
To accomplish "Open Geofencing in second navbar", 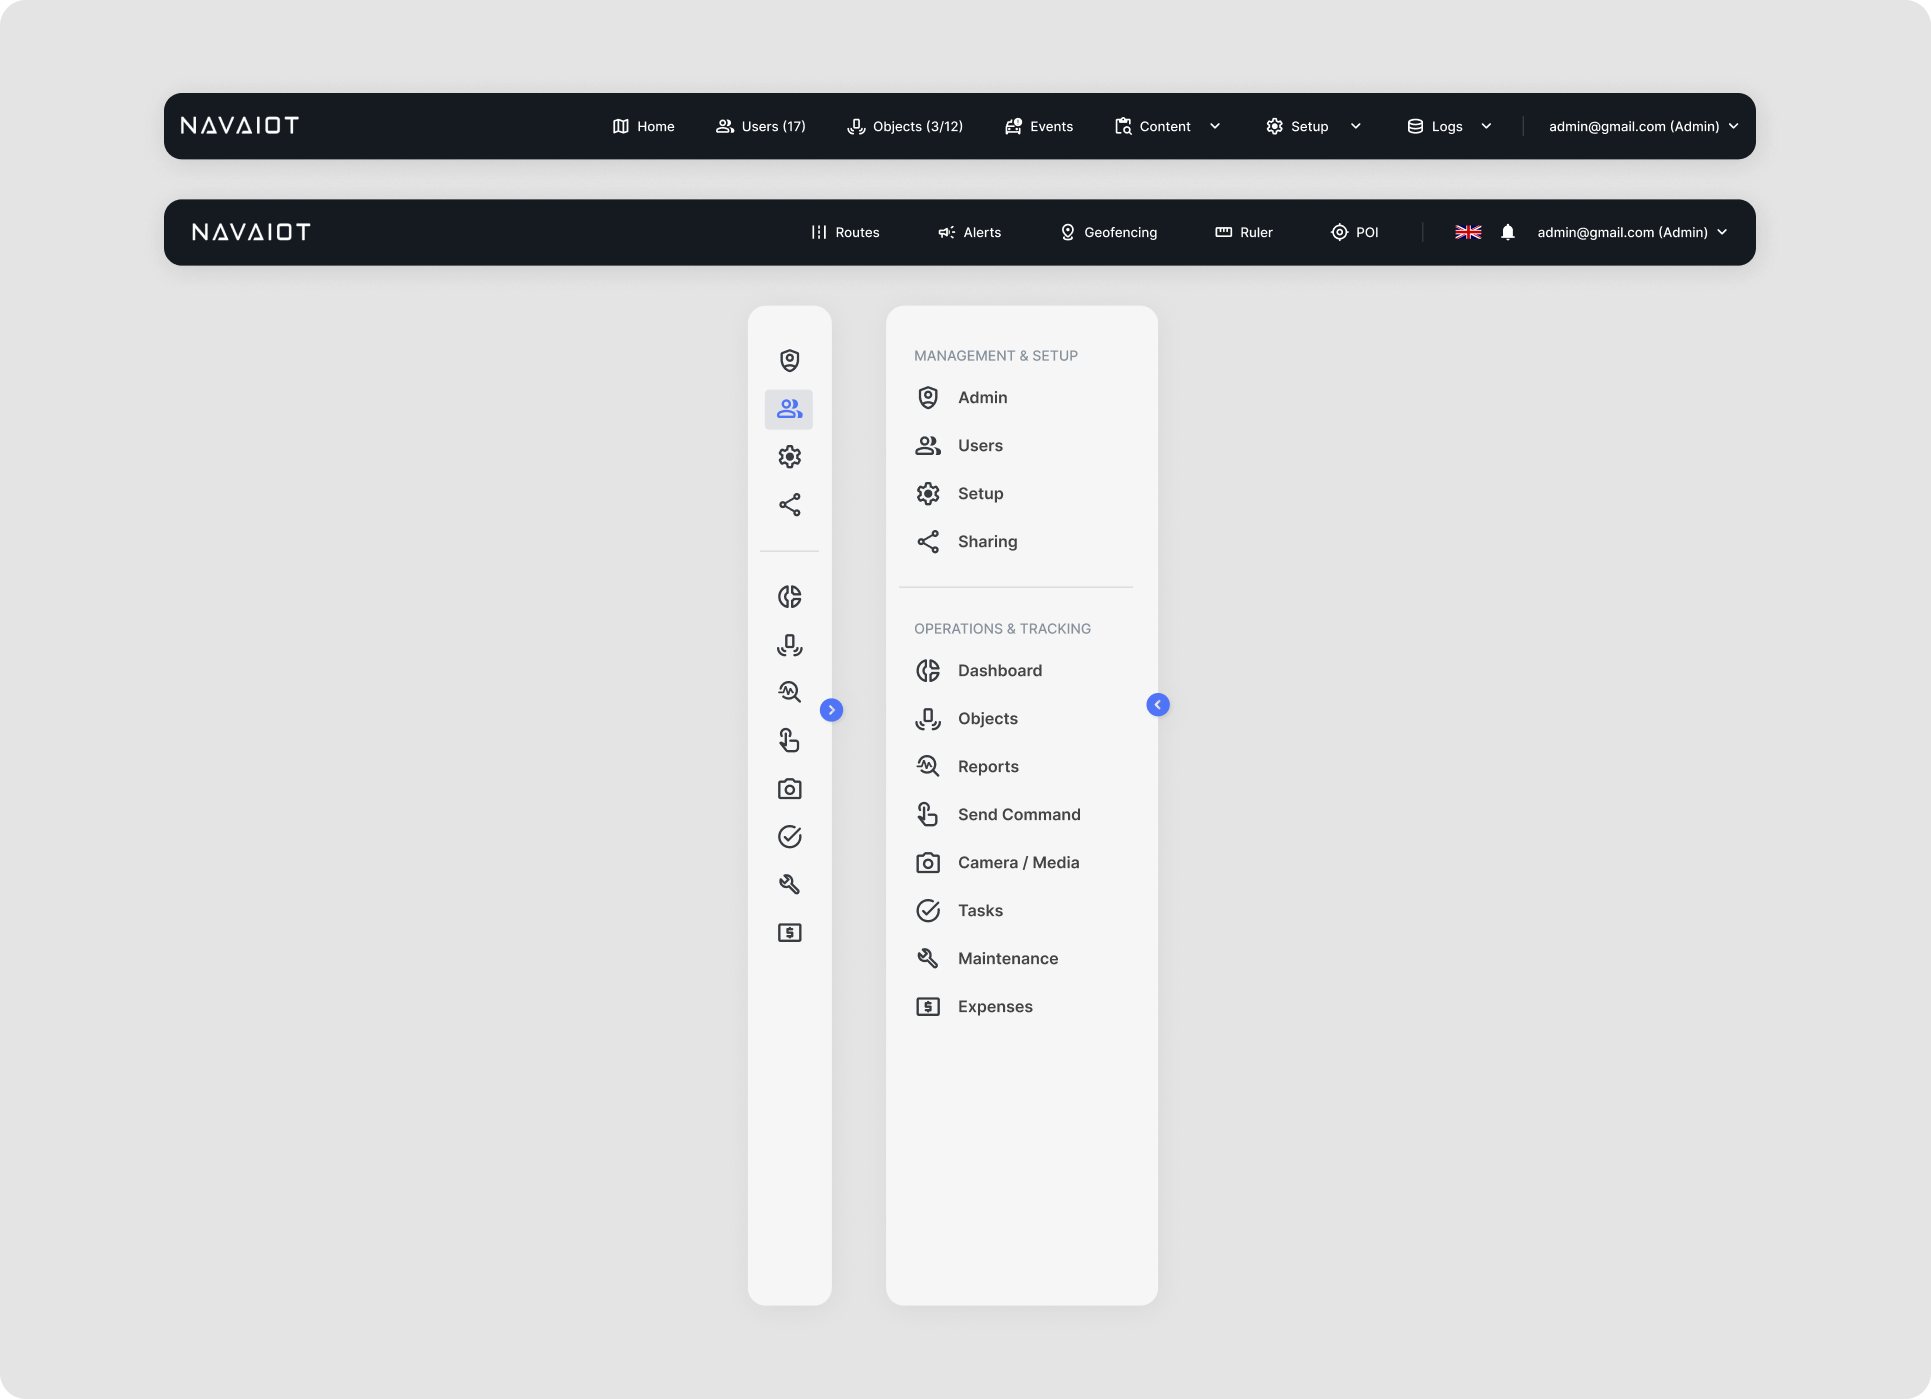I will (1108, 232).
